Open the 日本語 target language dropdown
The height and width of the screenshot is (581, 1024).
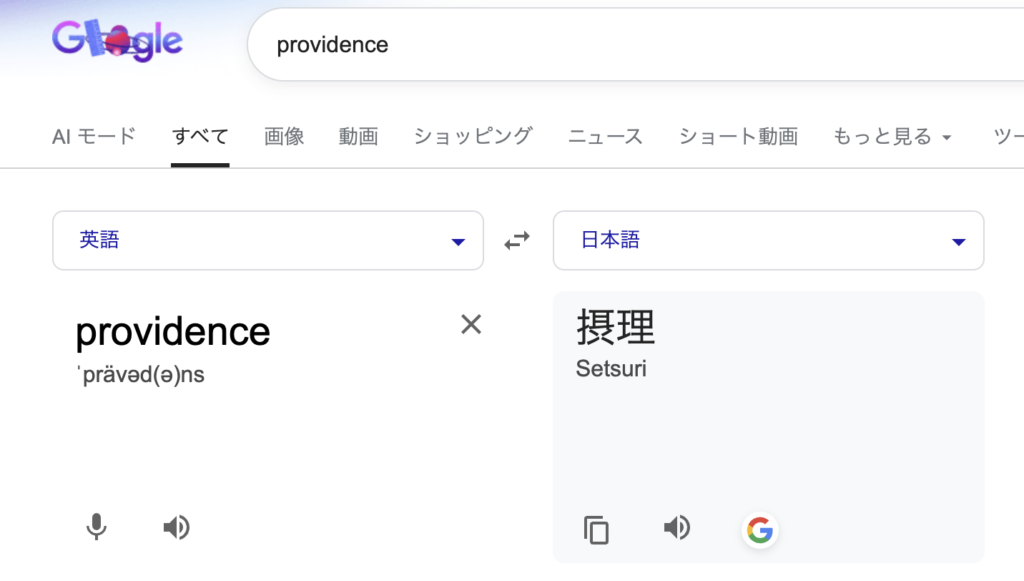(x=768, y=241)
